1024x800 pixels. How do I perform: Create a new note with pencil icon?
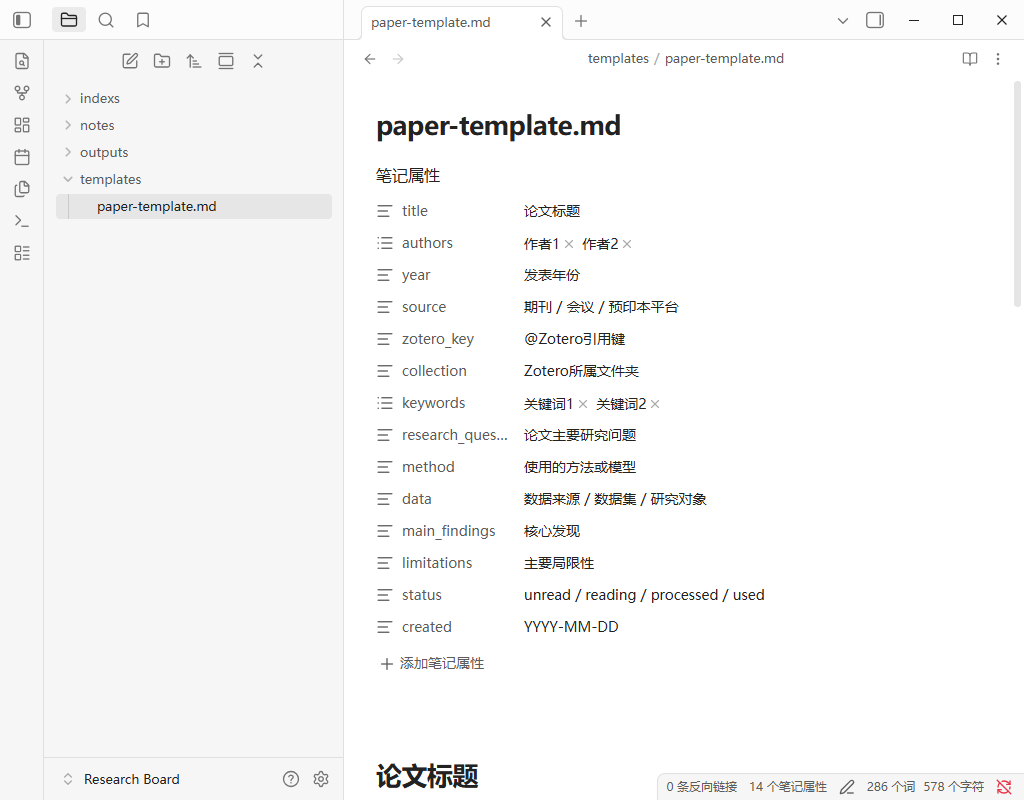[130, 61]
